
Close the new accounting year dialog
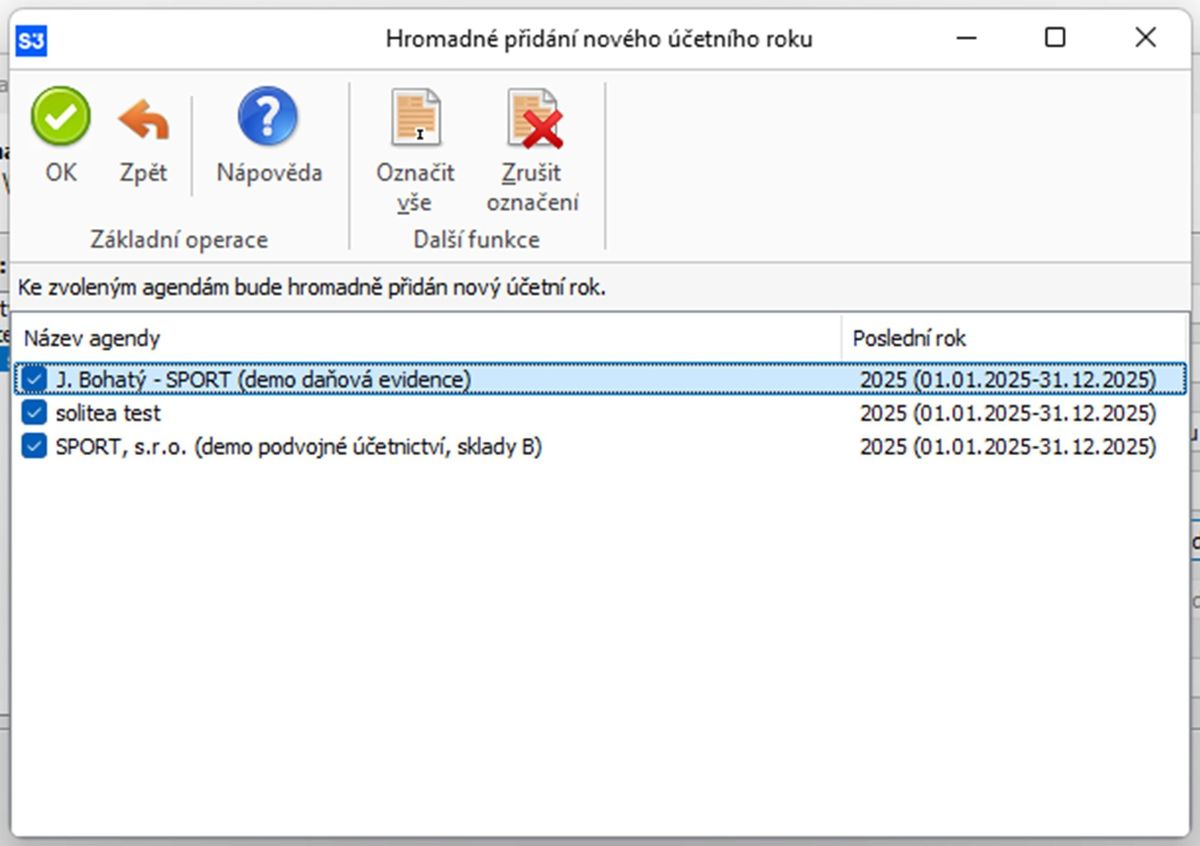click(x=1145, y=39)
